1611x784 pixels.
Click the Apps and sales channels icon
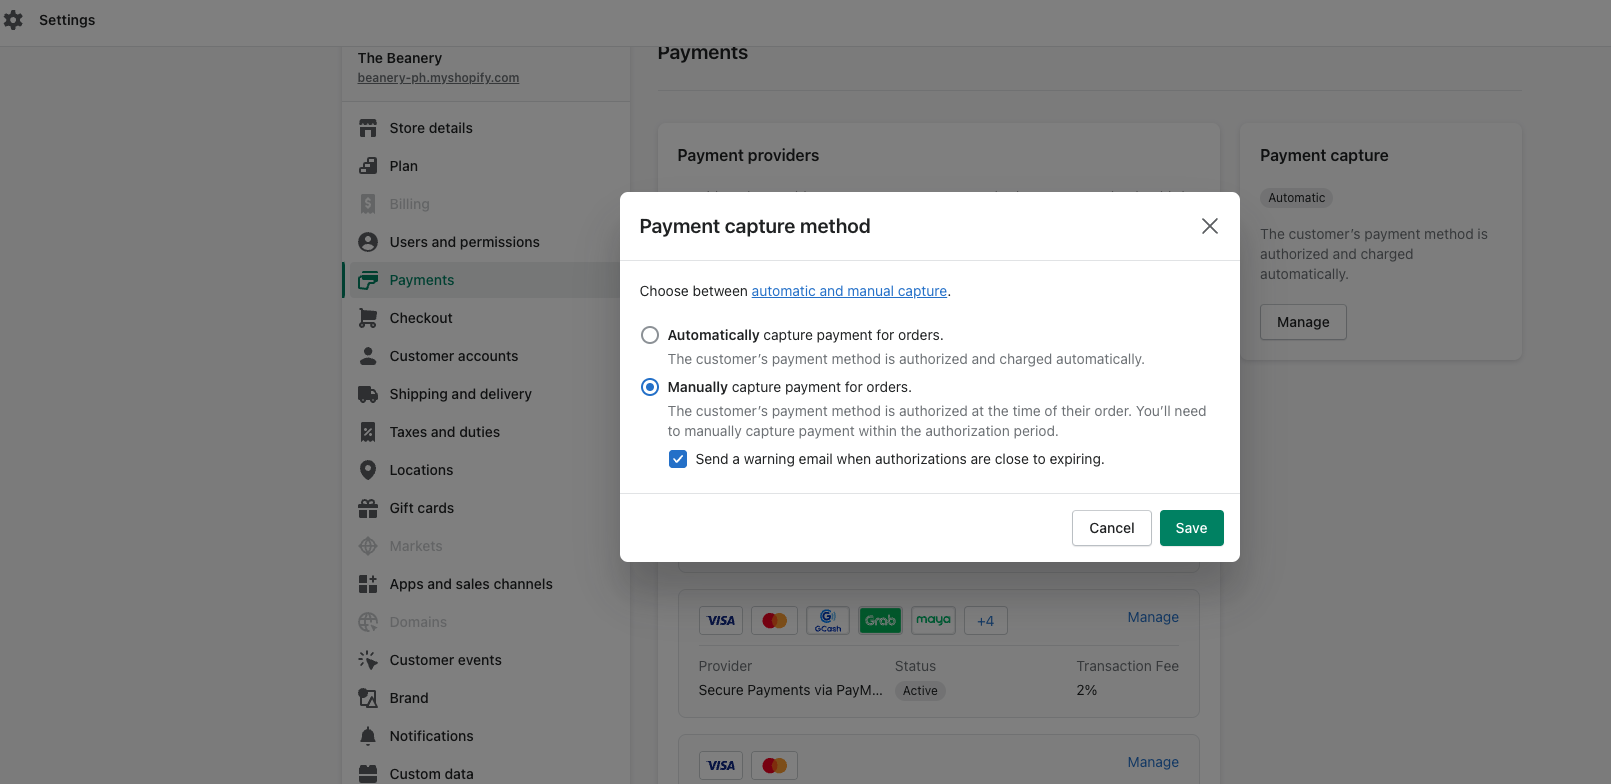(368, 584)
